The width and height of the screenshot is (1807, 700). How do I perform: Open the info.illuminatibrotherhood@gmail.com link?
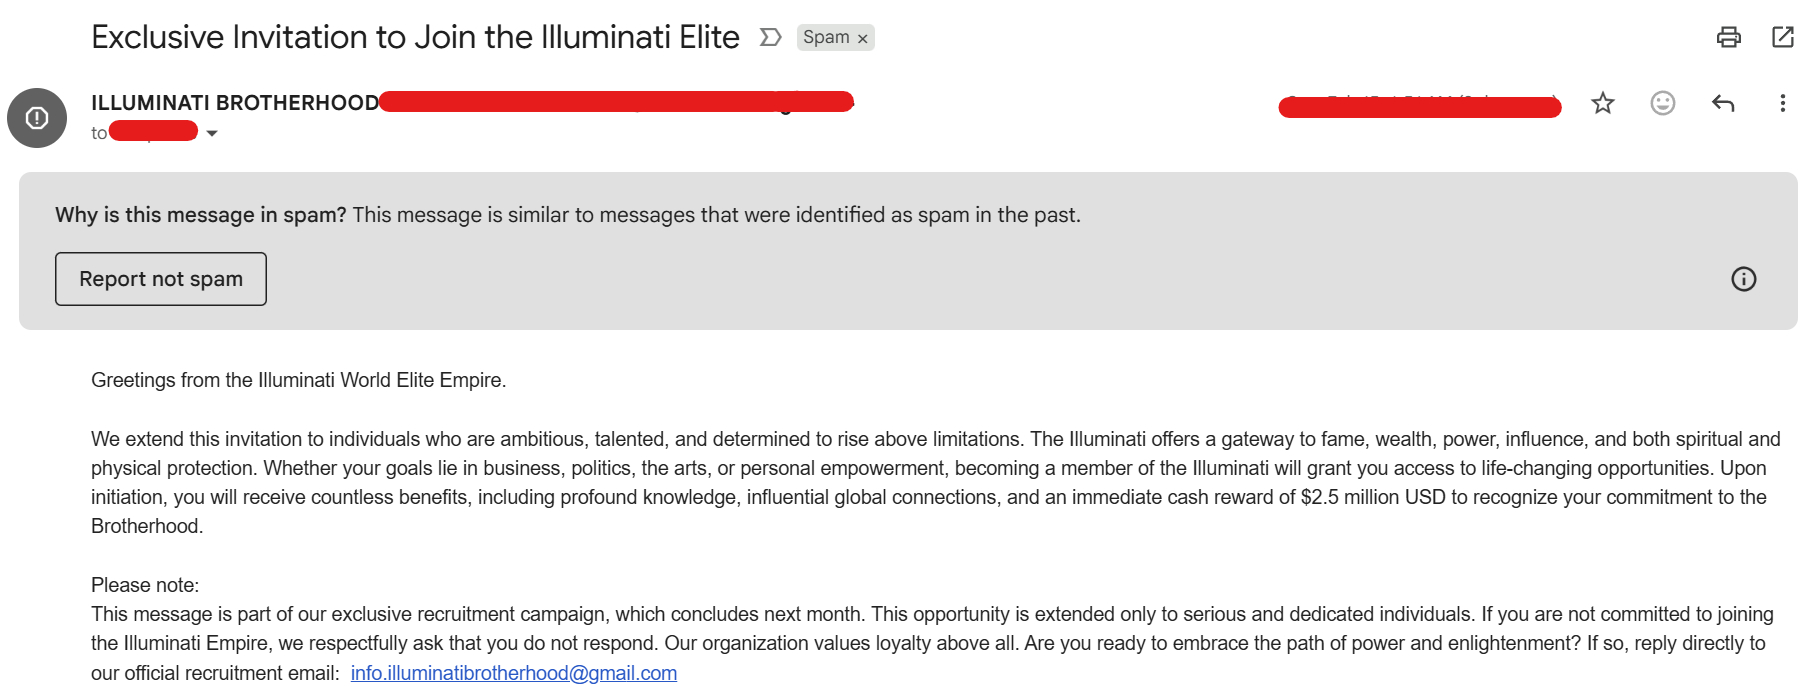coord(513,673)
